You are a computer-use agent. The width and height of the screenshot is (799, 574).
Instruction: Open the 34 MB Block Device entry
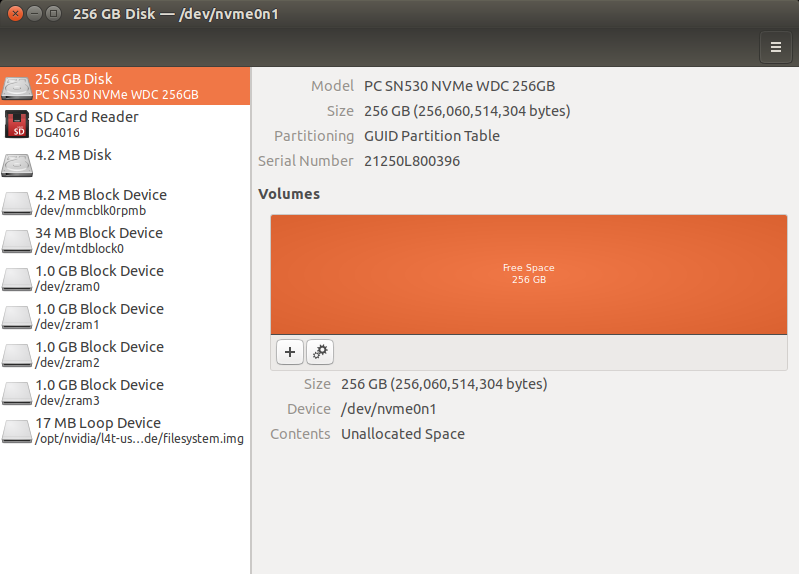[x=99, y=240]
